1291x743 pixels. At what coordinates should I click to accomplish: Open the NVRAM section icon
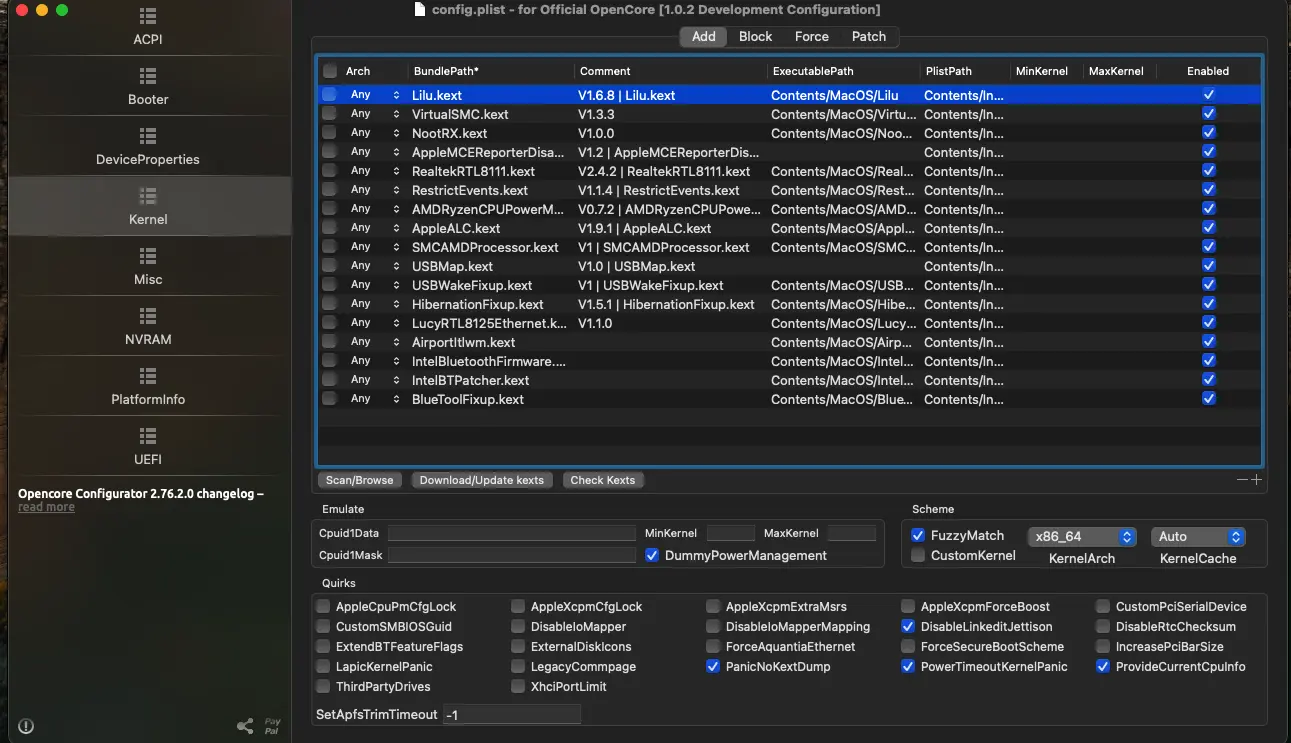148,316
